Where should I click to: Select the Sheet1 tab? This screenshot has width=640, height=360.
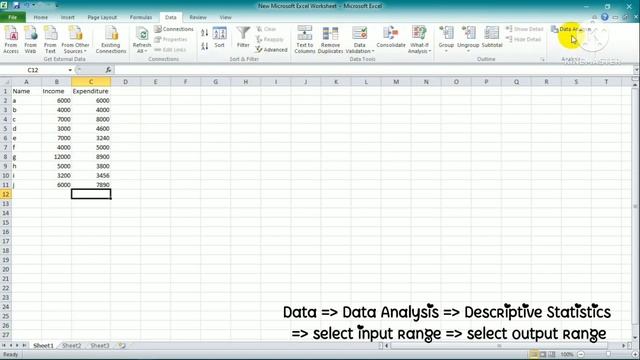[43, 346]
